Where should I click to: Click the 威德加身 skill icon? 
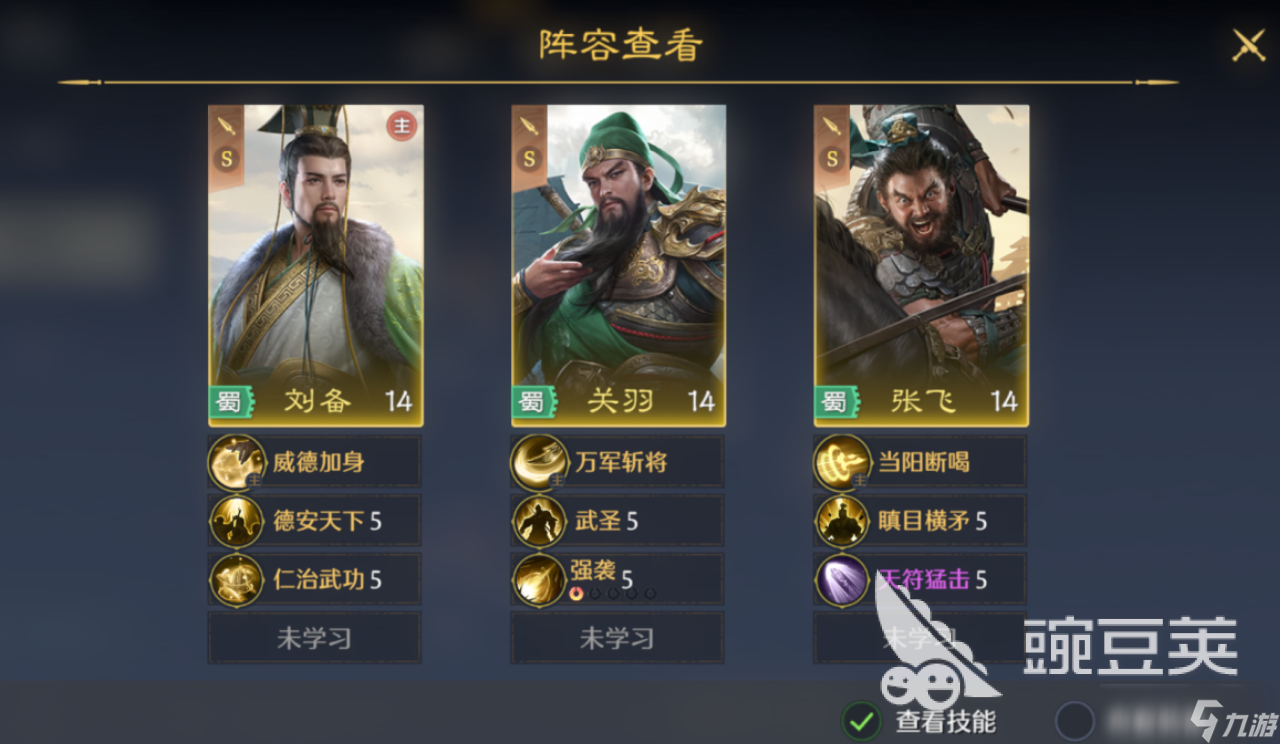[237, 463]
